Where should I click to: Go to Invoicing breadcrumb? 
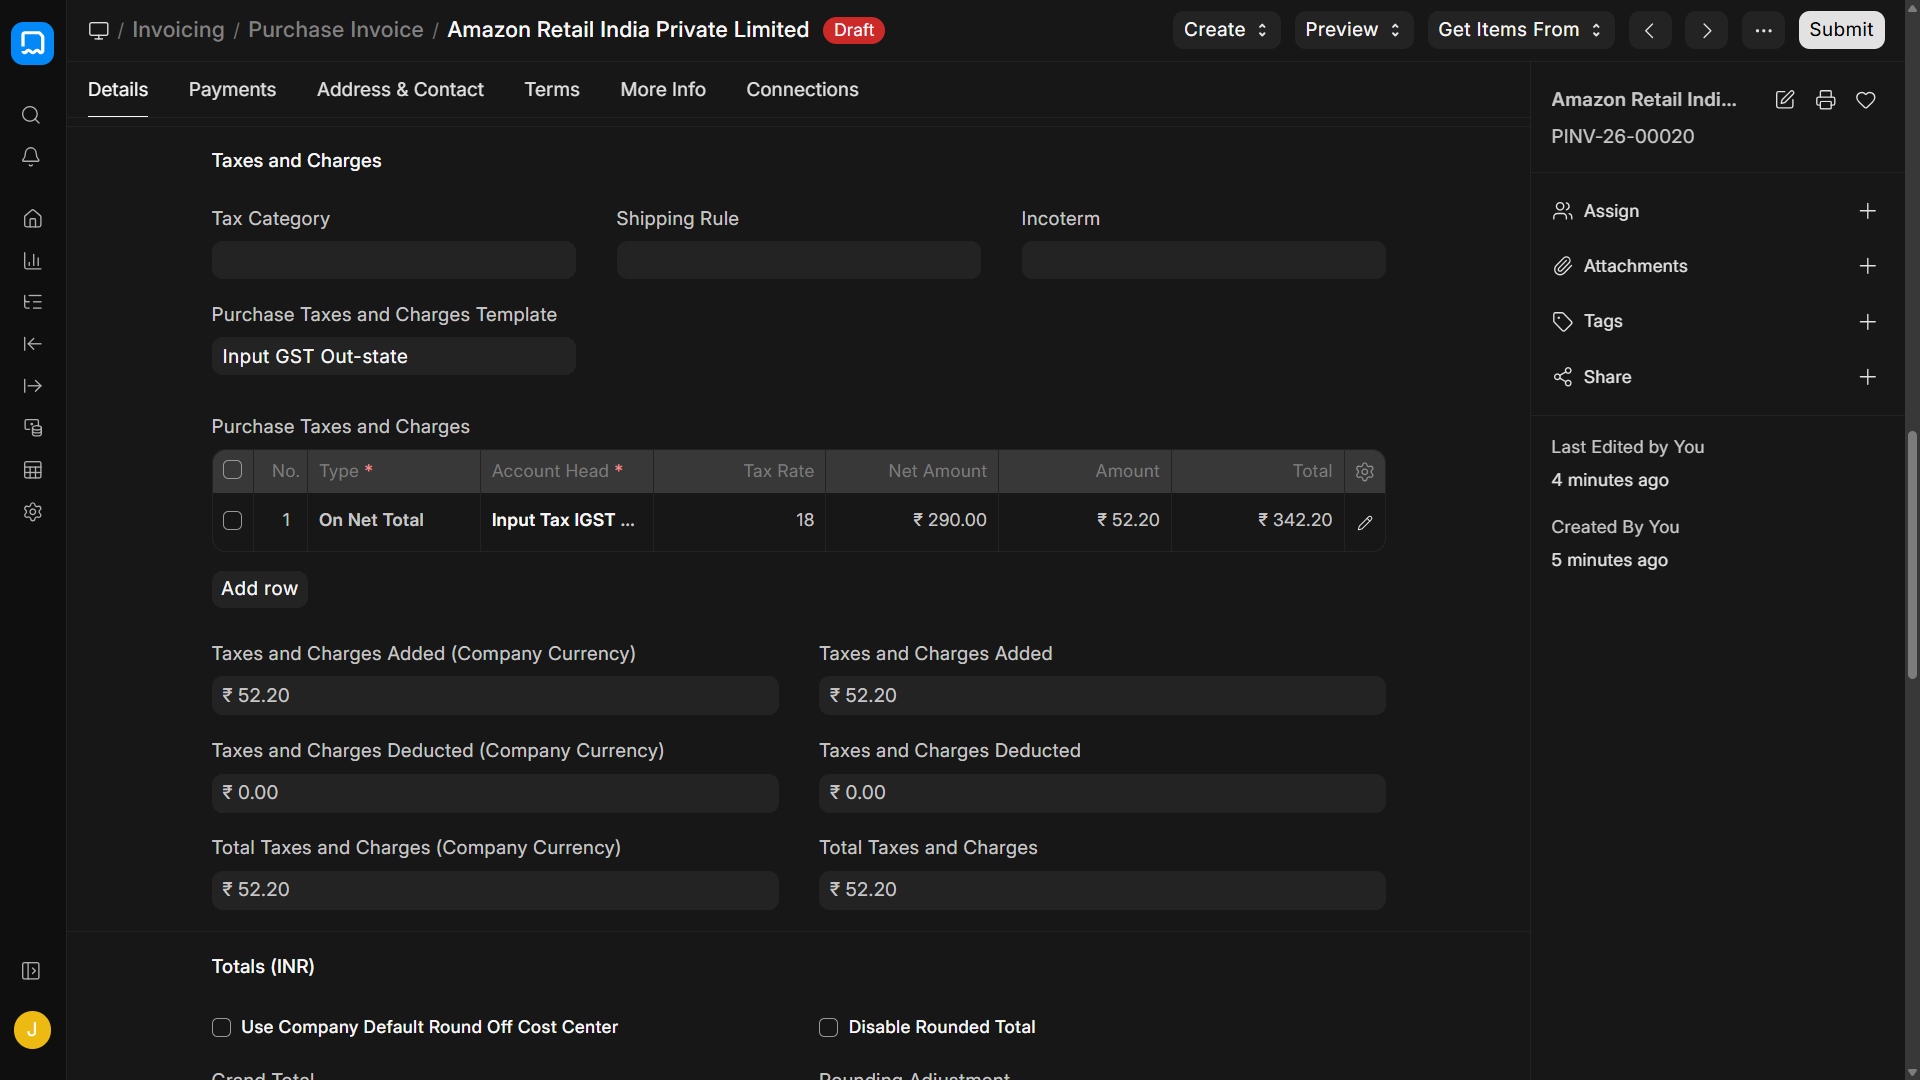tap(178, 30)
